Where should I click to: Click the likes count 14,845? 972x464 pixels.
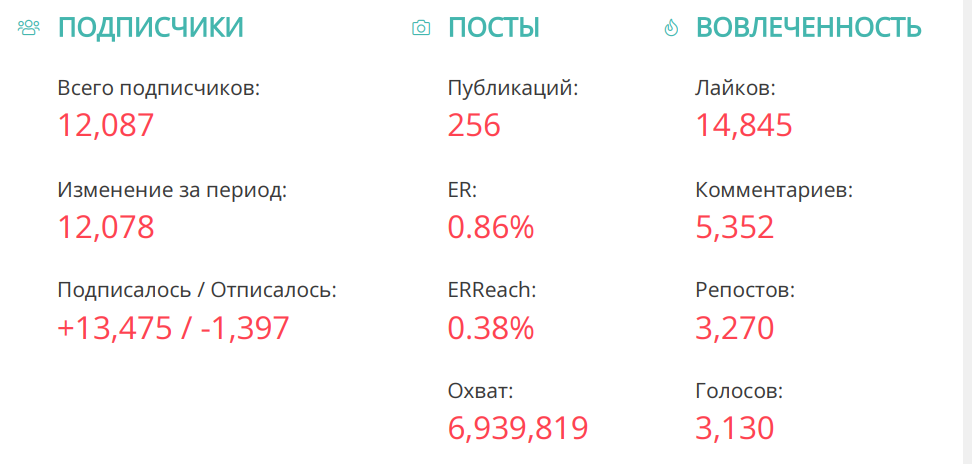coord(744,126)
